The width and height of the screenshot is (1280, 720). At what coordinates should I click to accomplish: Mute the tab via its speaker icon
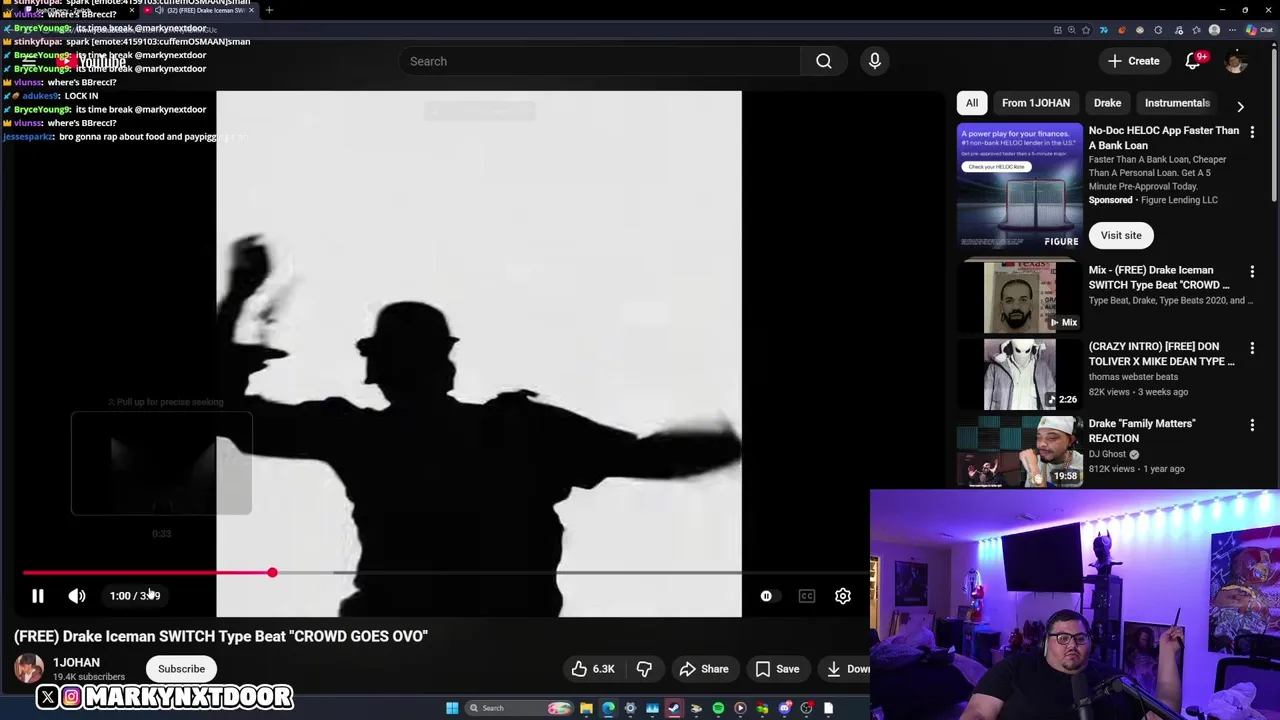159,10
